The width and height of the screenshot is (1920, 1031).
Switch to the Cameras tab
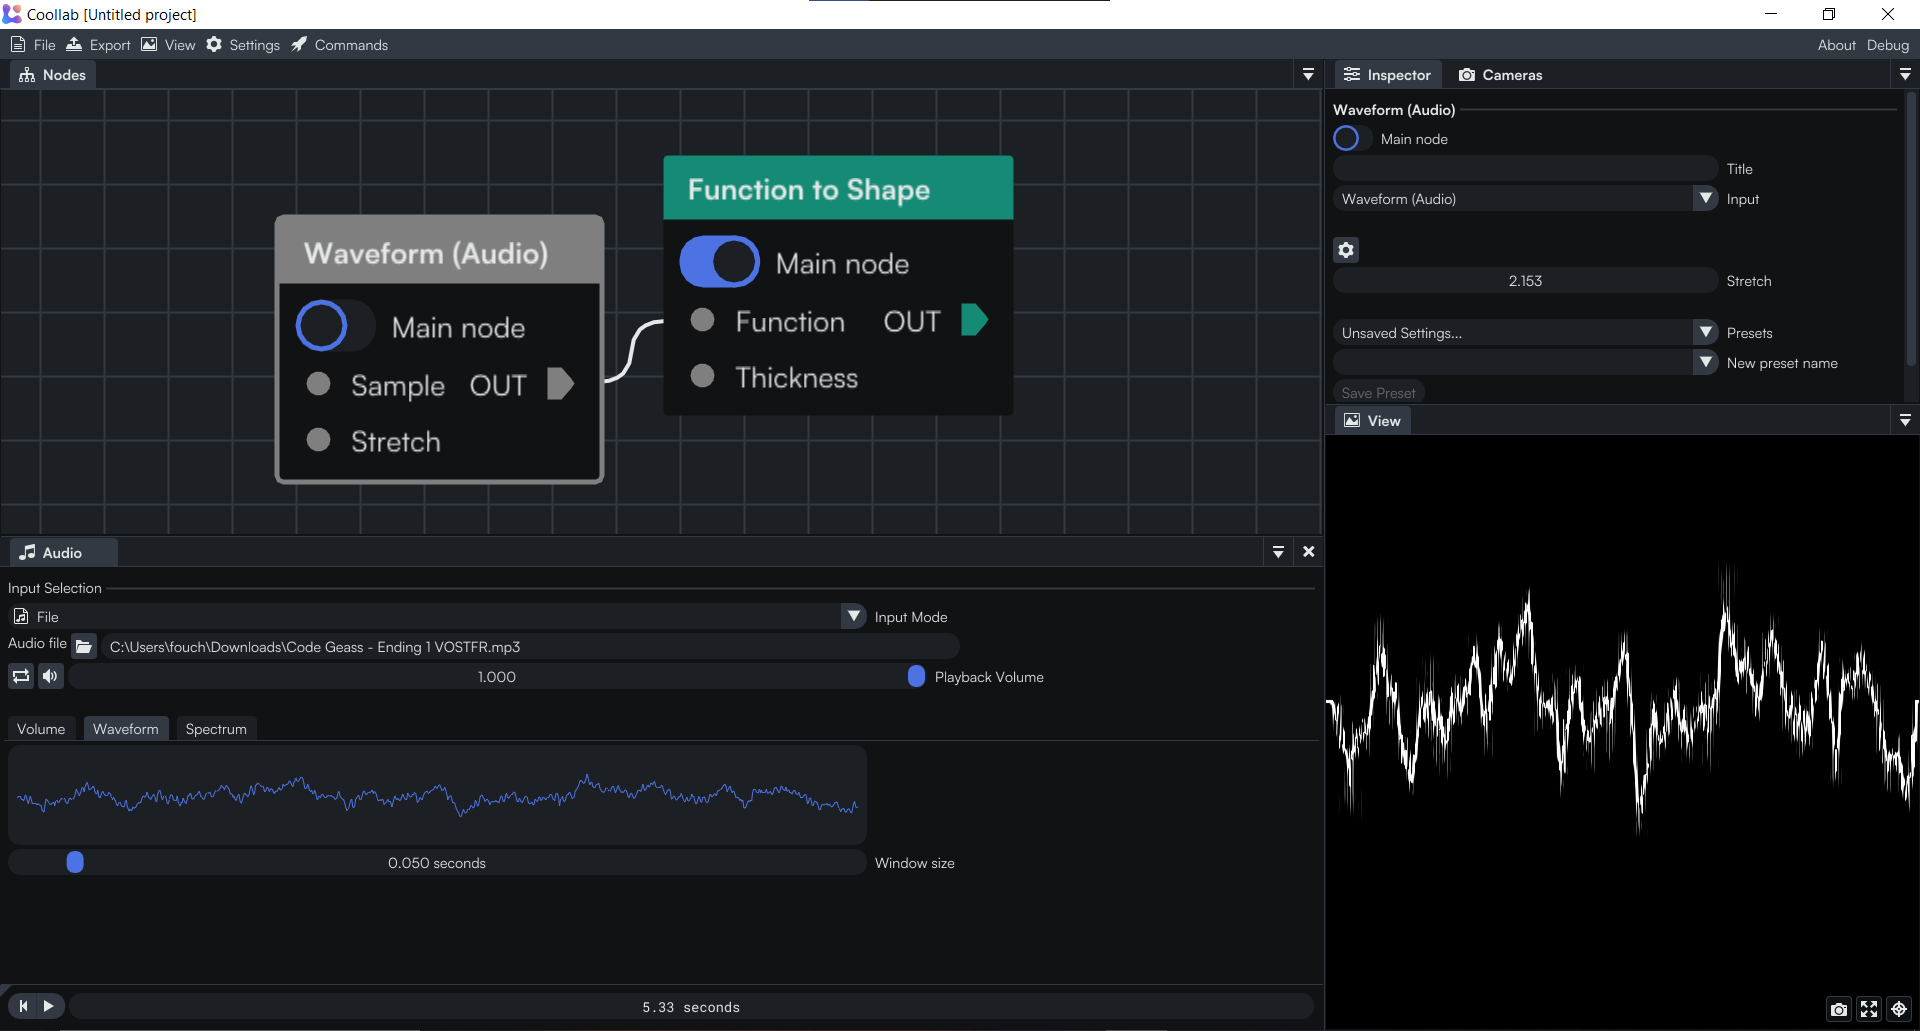[1500, 75]
